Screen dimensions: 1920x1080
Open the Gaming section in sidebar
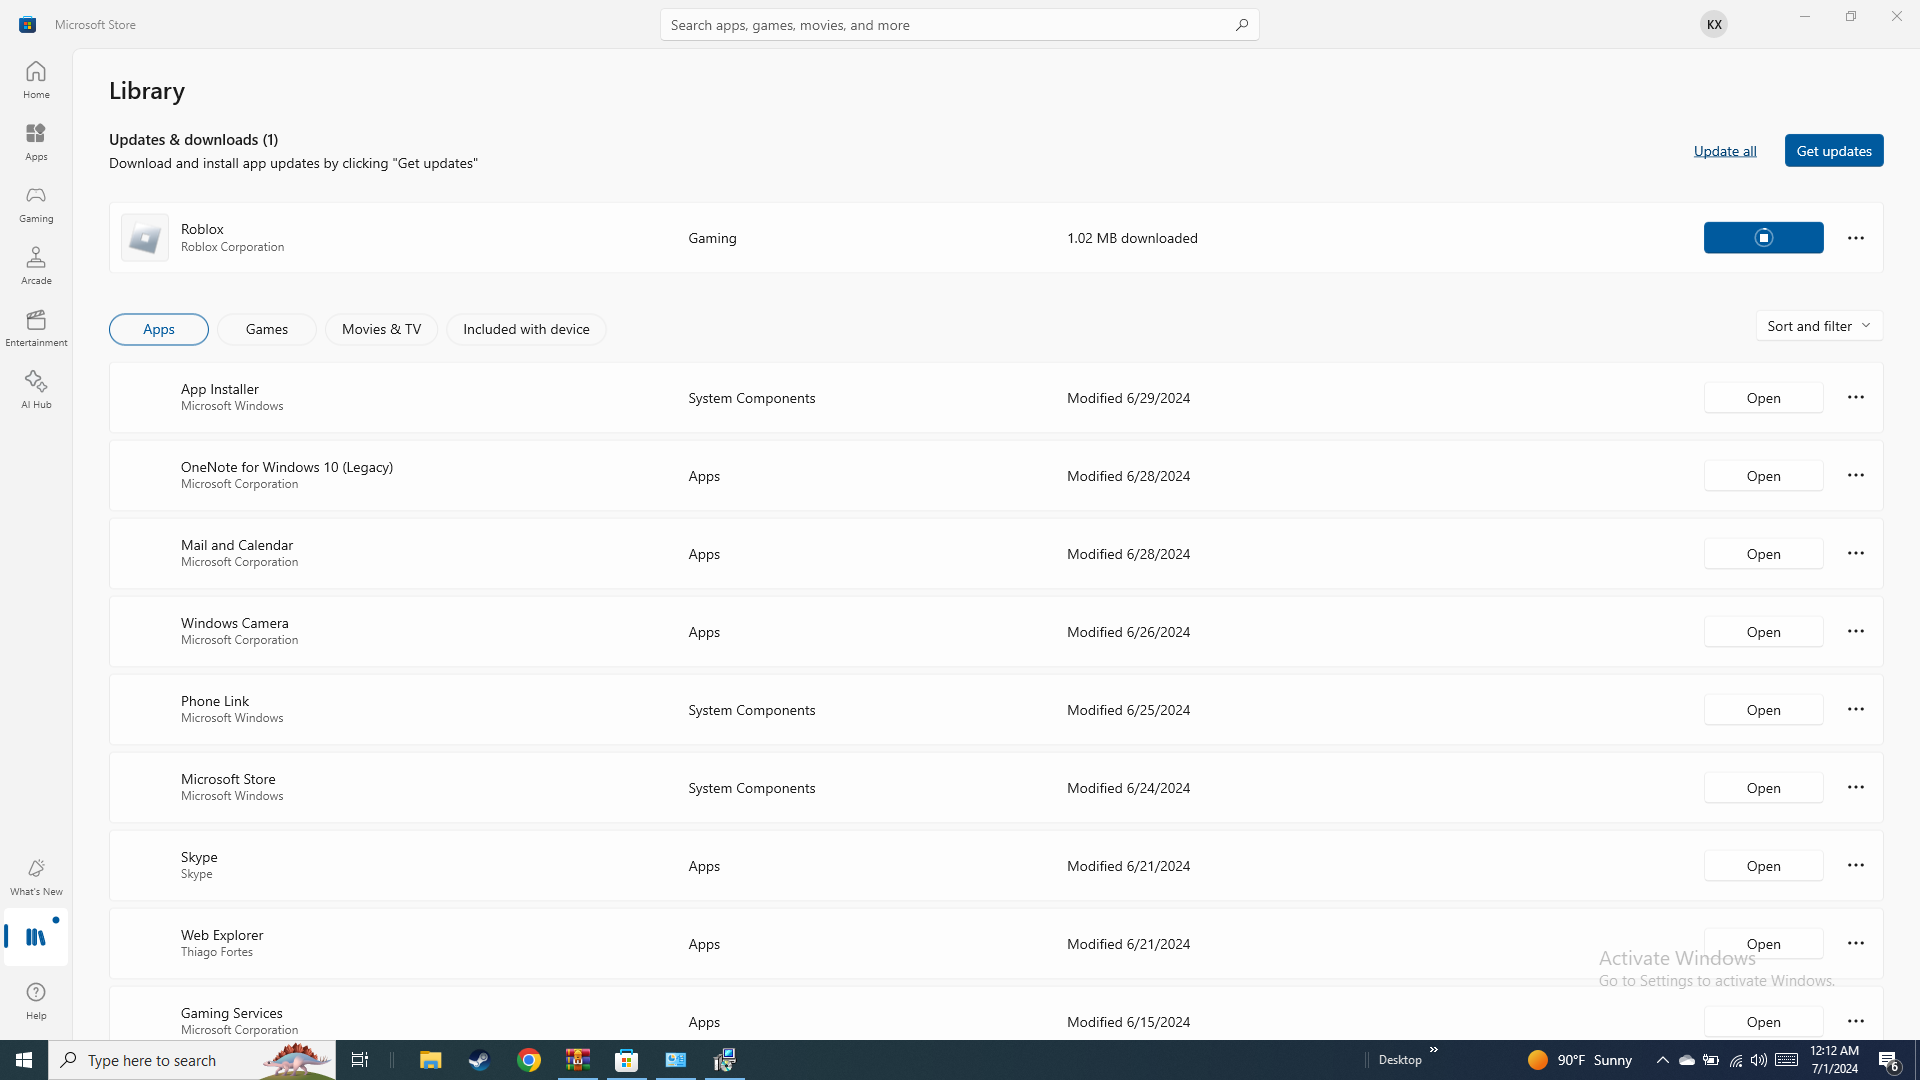[36, 203]
